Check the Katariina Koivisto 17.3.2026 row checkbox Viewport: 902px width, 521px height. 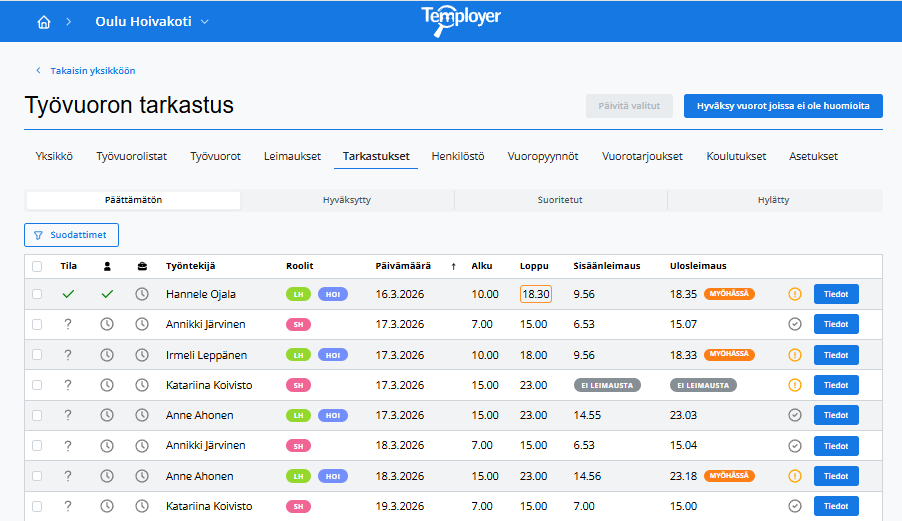click(37, 385)
